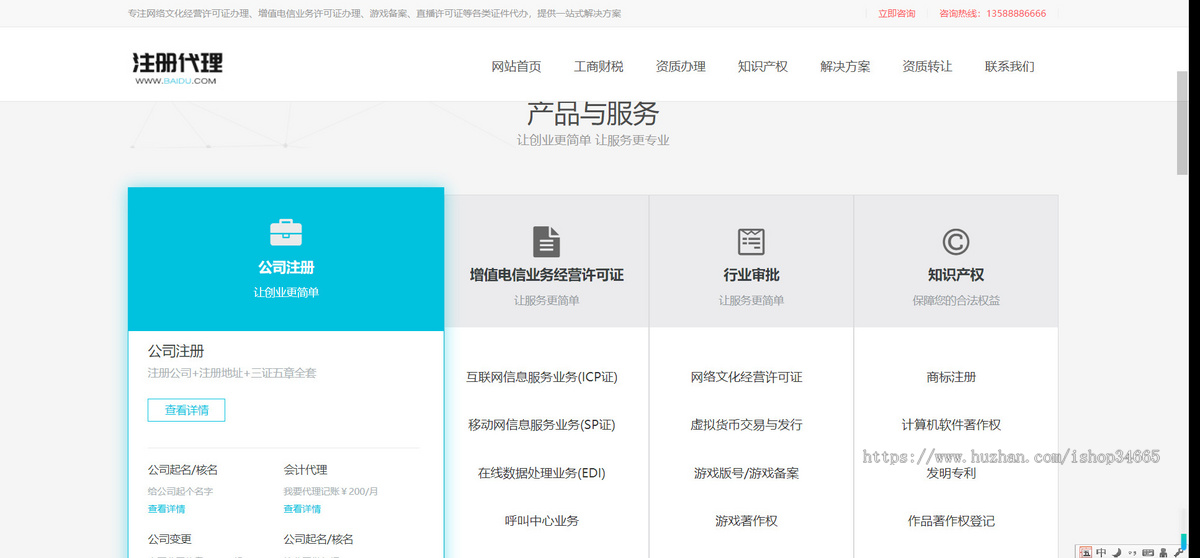Click the hotline 咨询热线 13588886666
Image resolution: width=1200 pixels, height=558 pixels.
pos(993,14)
